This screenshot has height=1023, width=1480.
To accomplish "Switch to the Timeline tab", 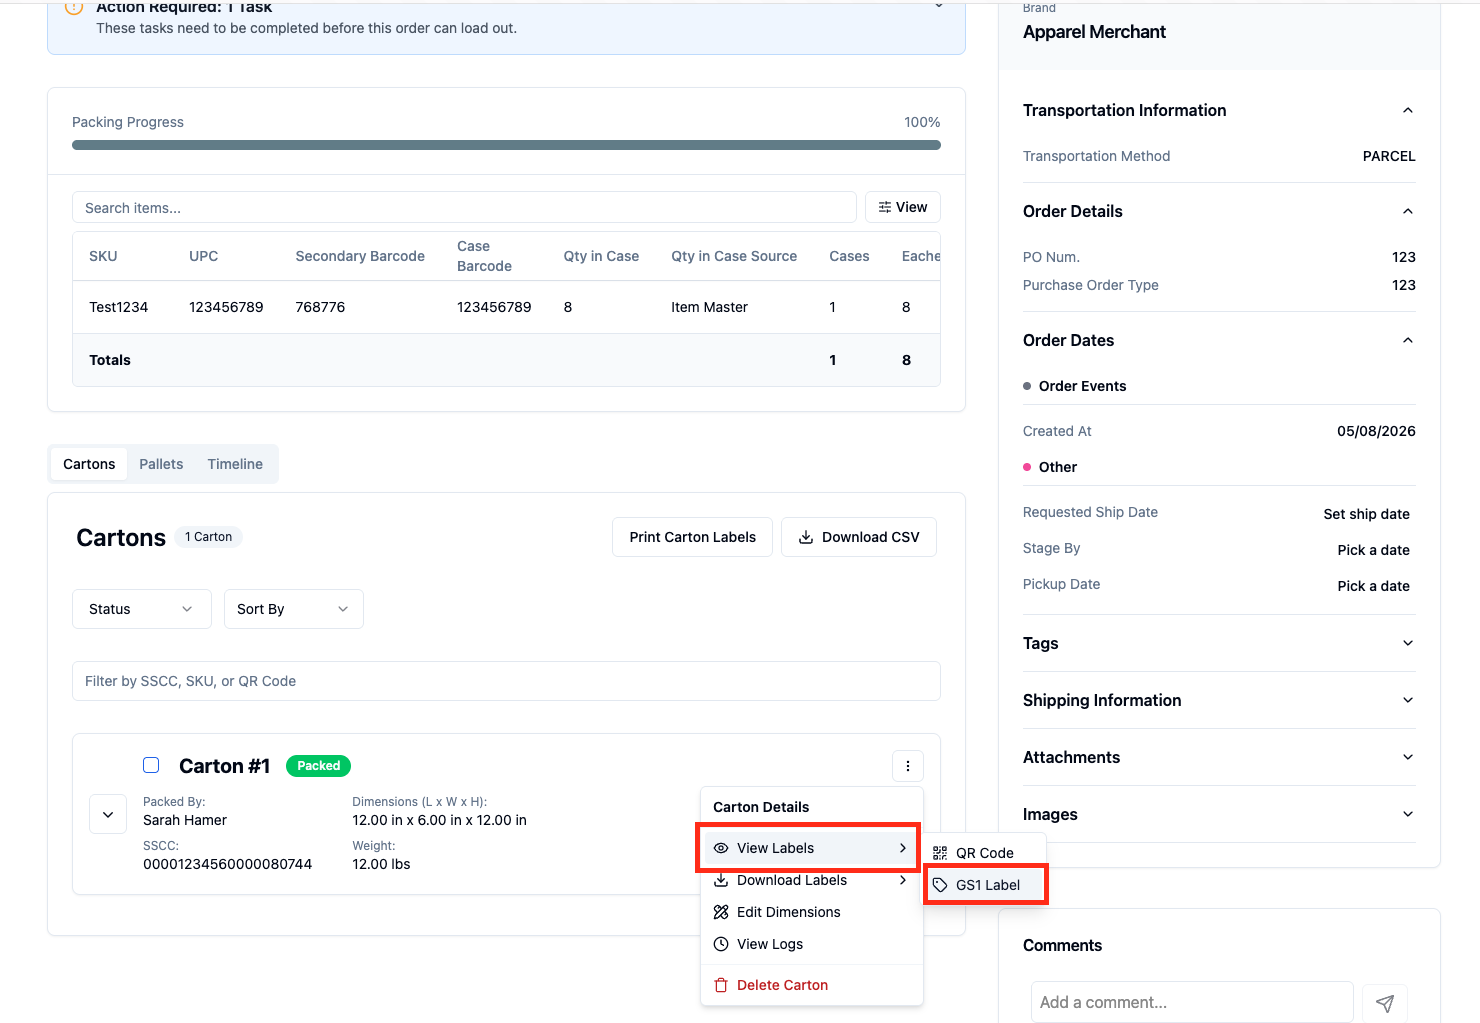I will tap(235, 464).
